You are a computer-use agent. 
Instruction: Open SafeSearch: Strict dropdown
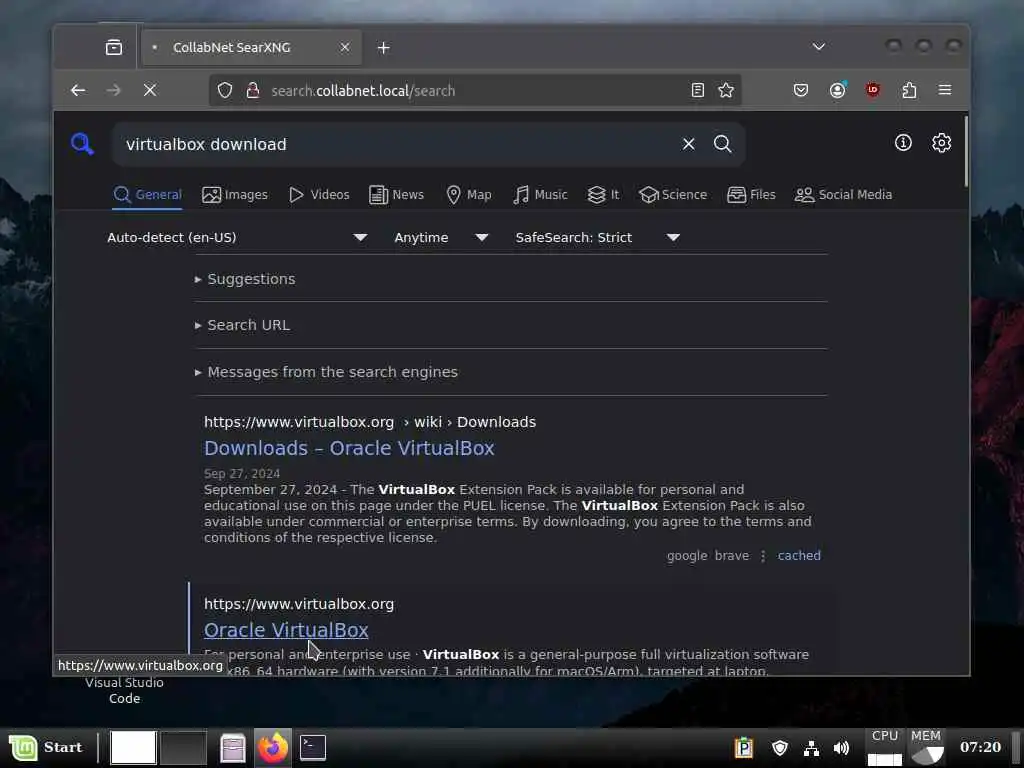click(598, 237)
